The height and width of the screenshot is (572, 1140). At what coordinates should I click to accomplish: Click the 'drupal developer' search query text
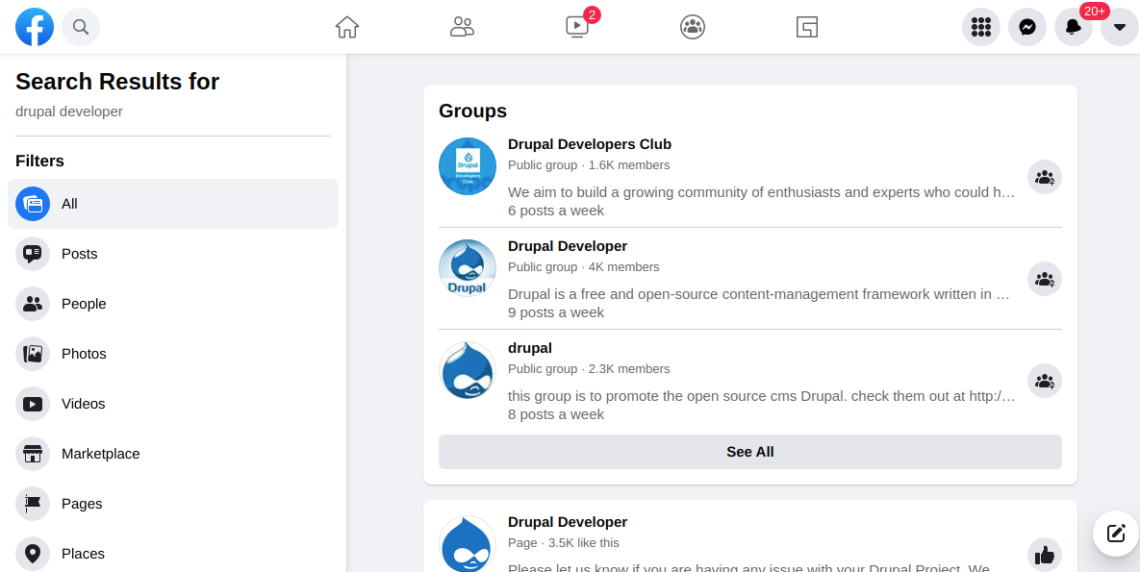[69, 111]
